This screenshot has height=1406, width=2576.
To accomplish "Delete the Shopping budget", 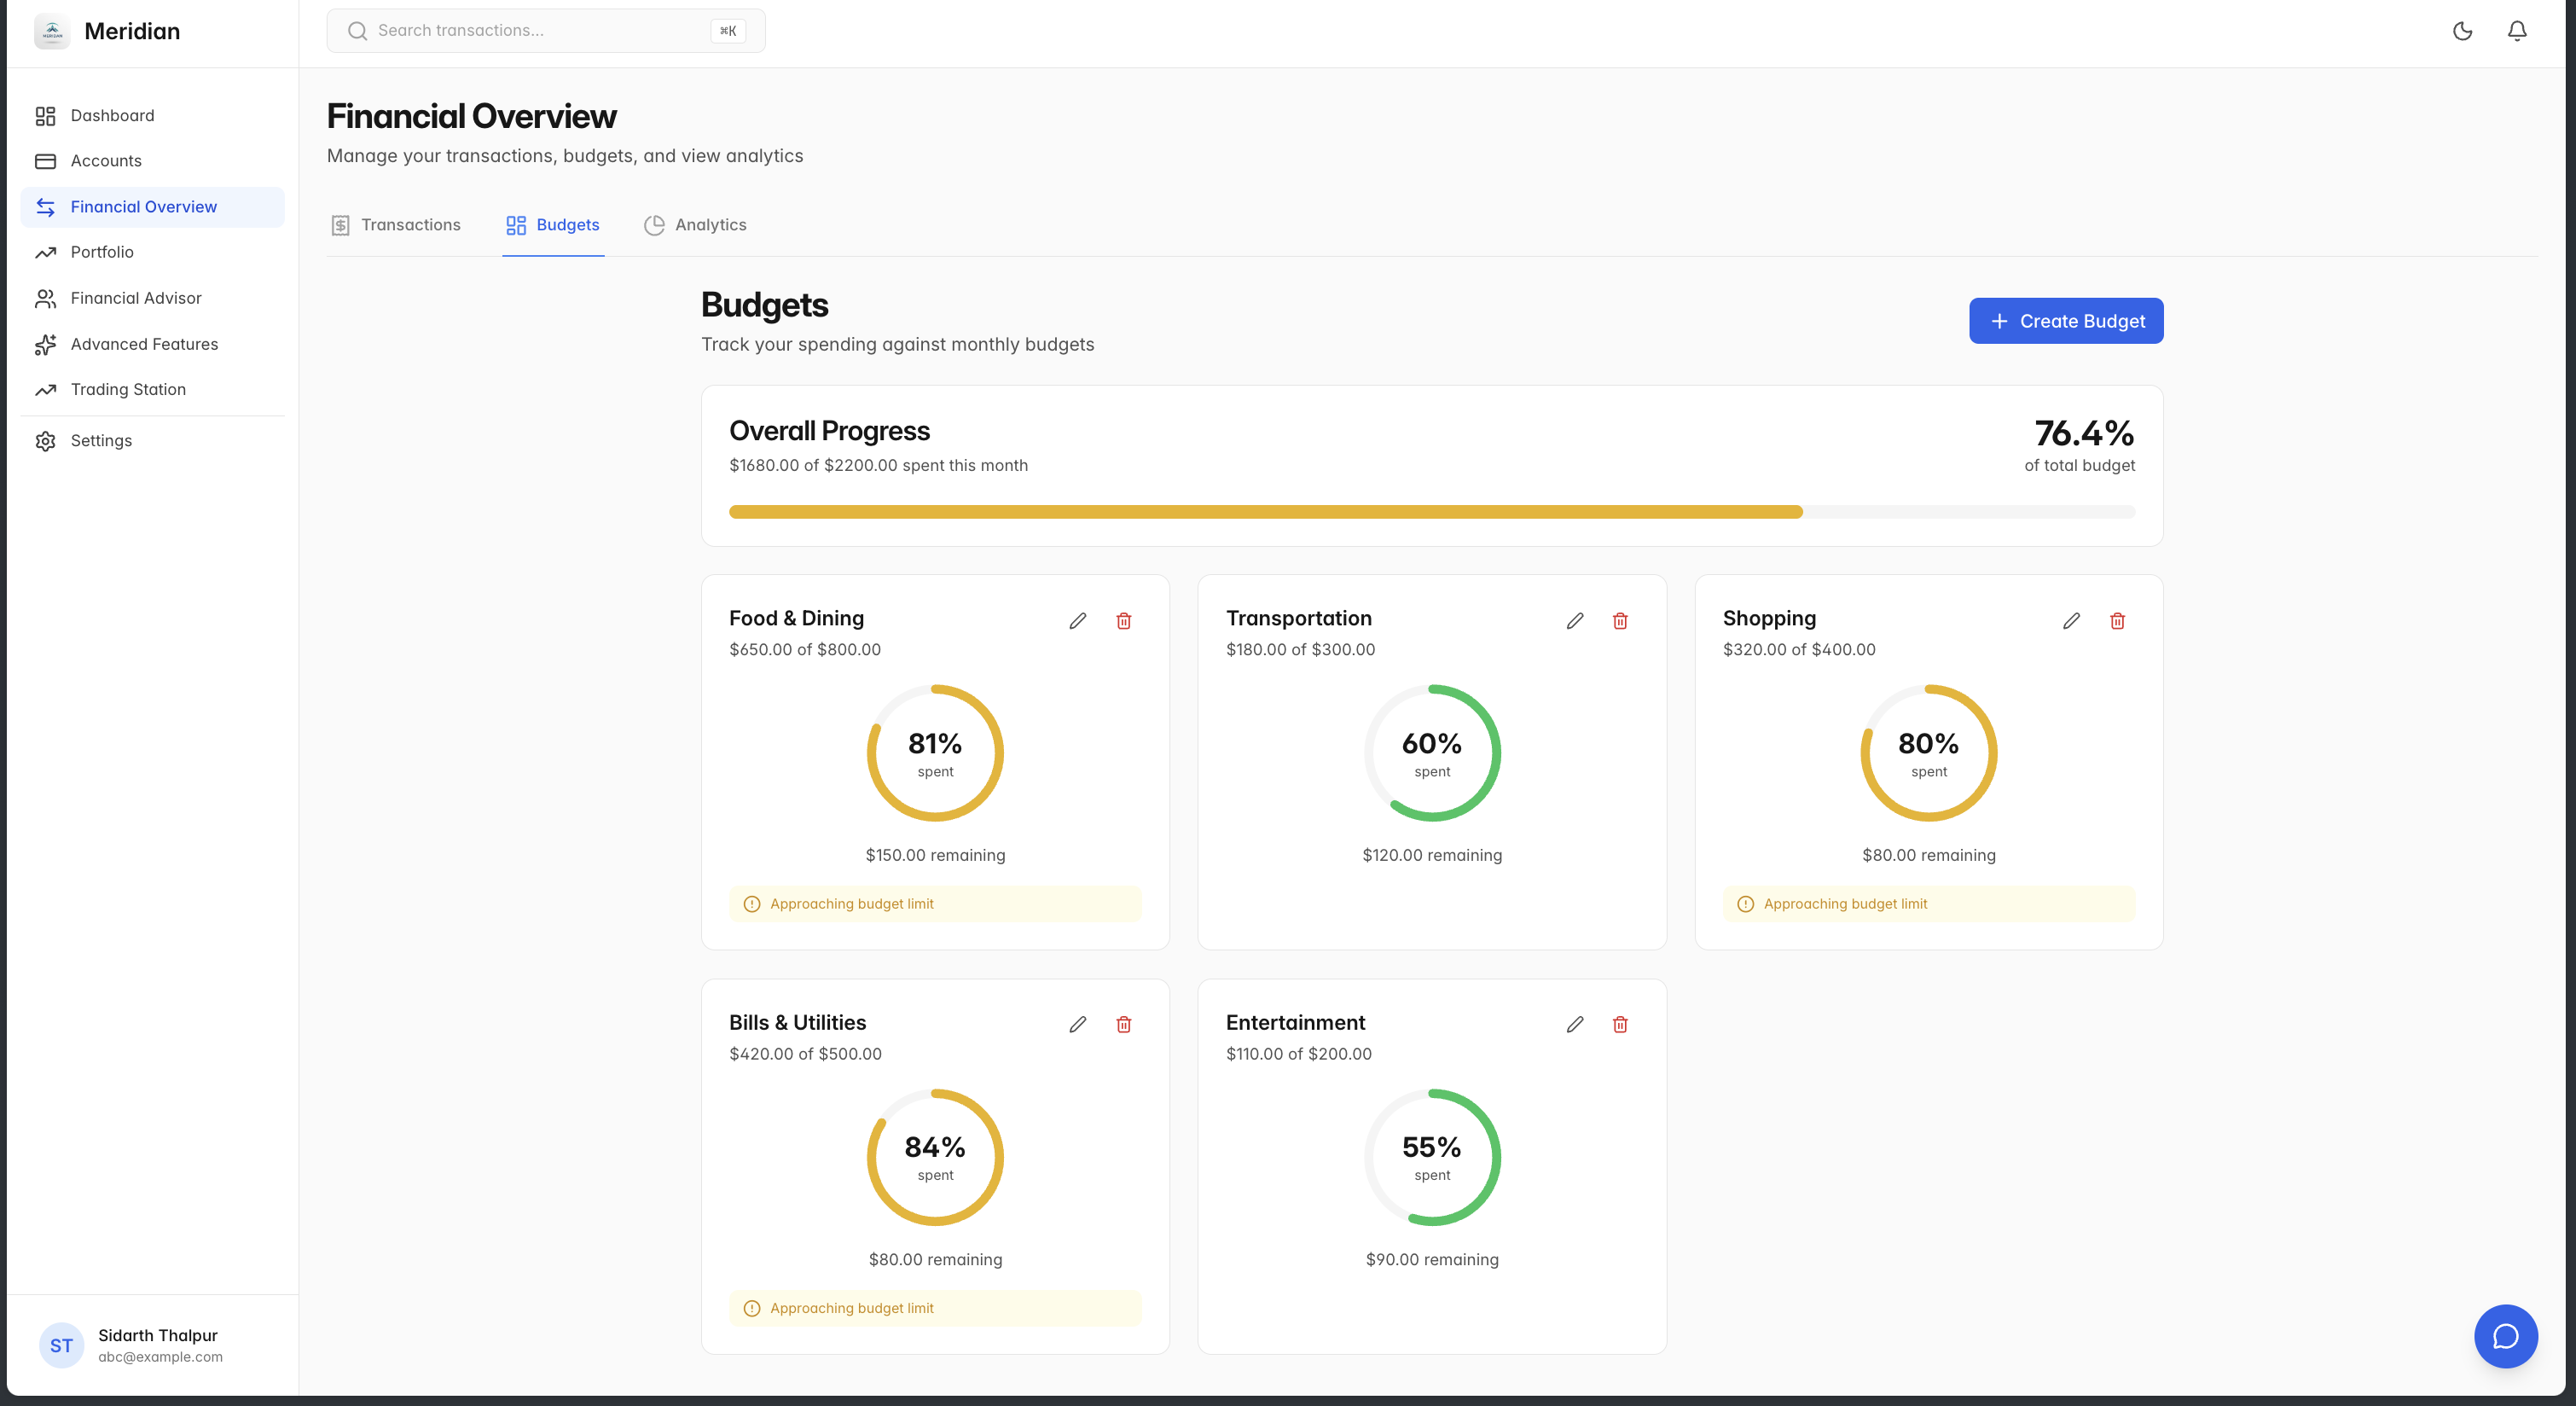I will (x=2117, y=621).
